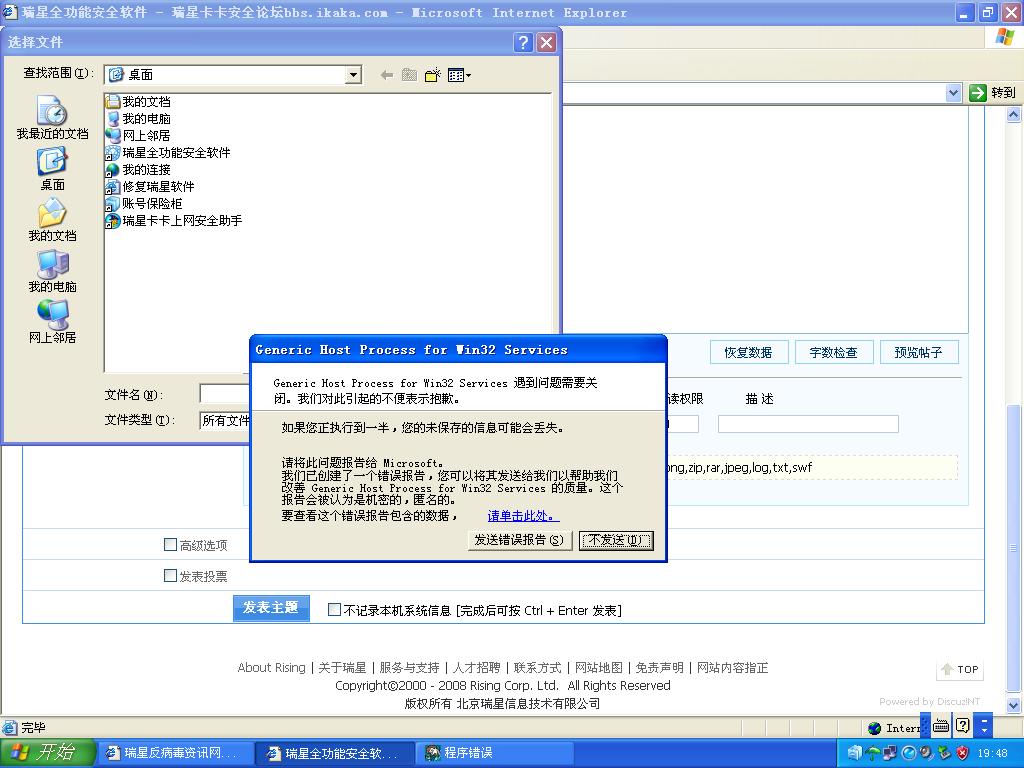
Task: Click the keyboard language bar icon
Action: (x=941, y=726)
